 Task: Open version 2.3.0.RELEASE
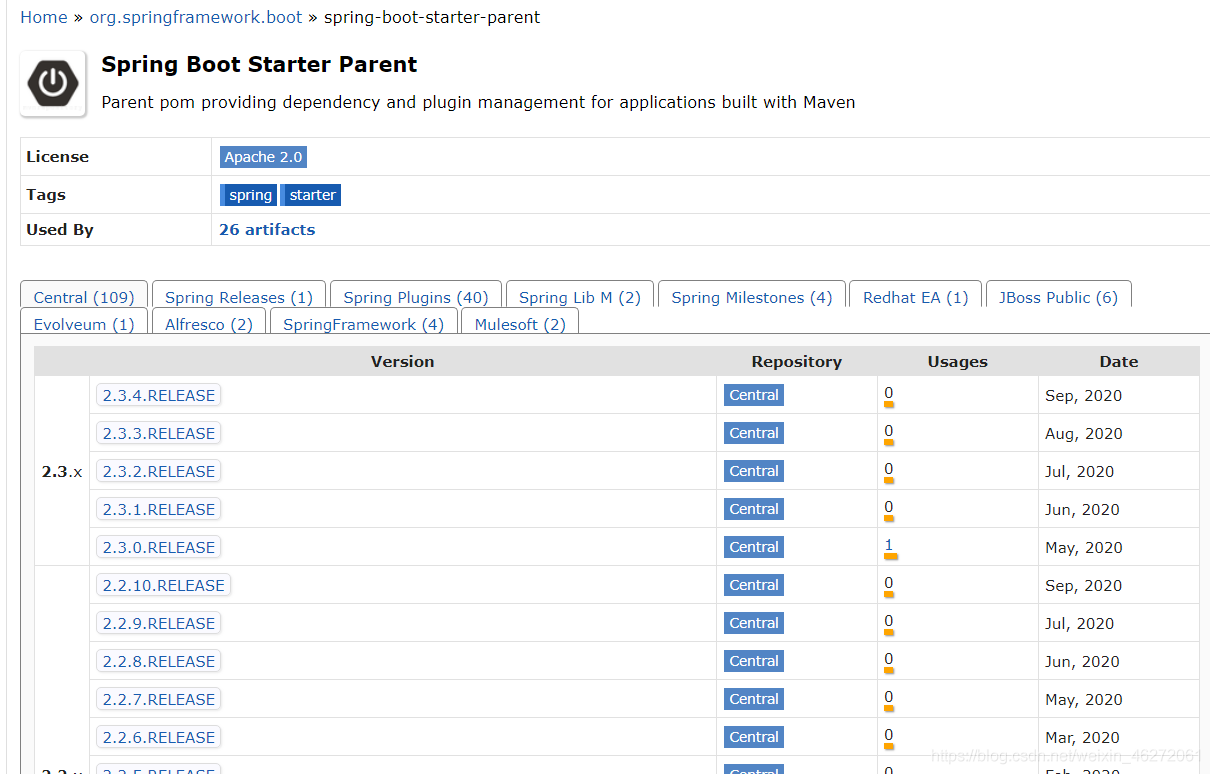pyautogui.click(x=159, y=547)
